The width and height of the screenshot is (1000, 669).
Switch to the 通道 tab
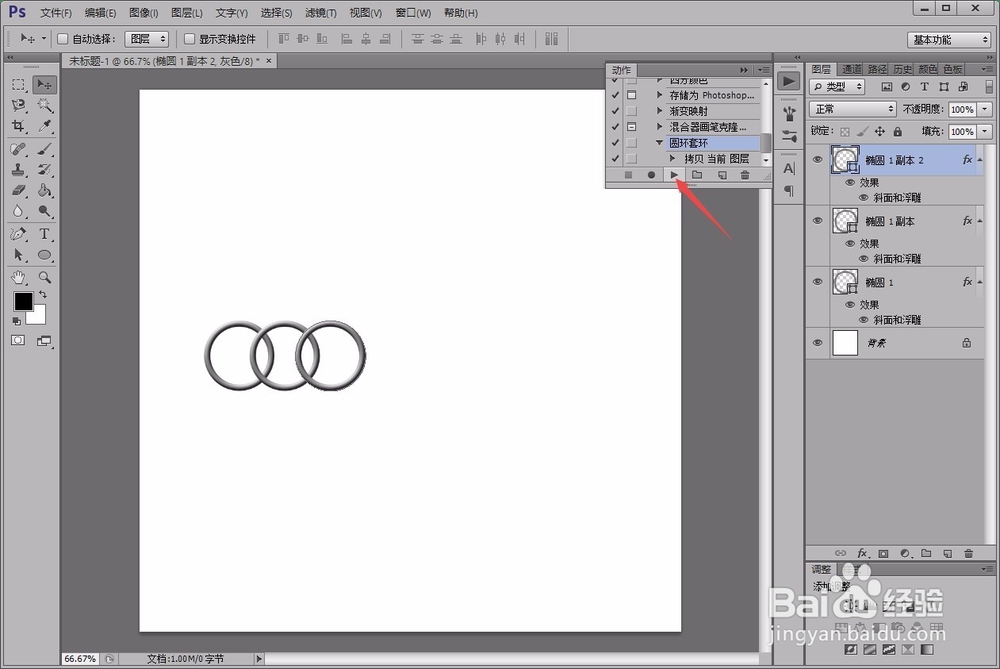tap(851, 69)
